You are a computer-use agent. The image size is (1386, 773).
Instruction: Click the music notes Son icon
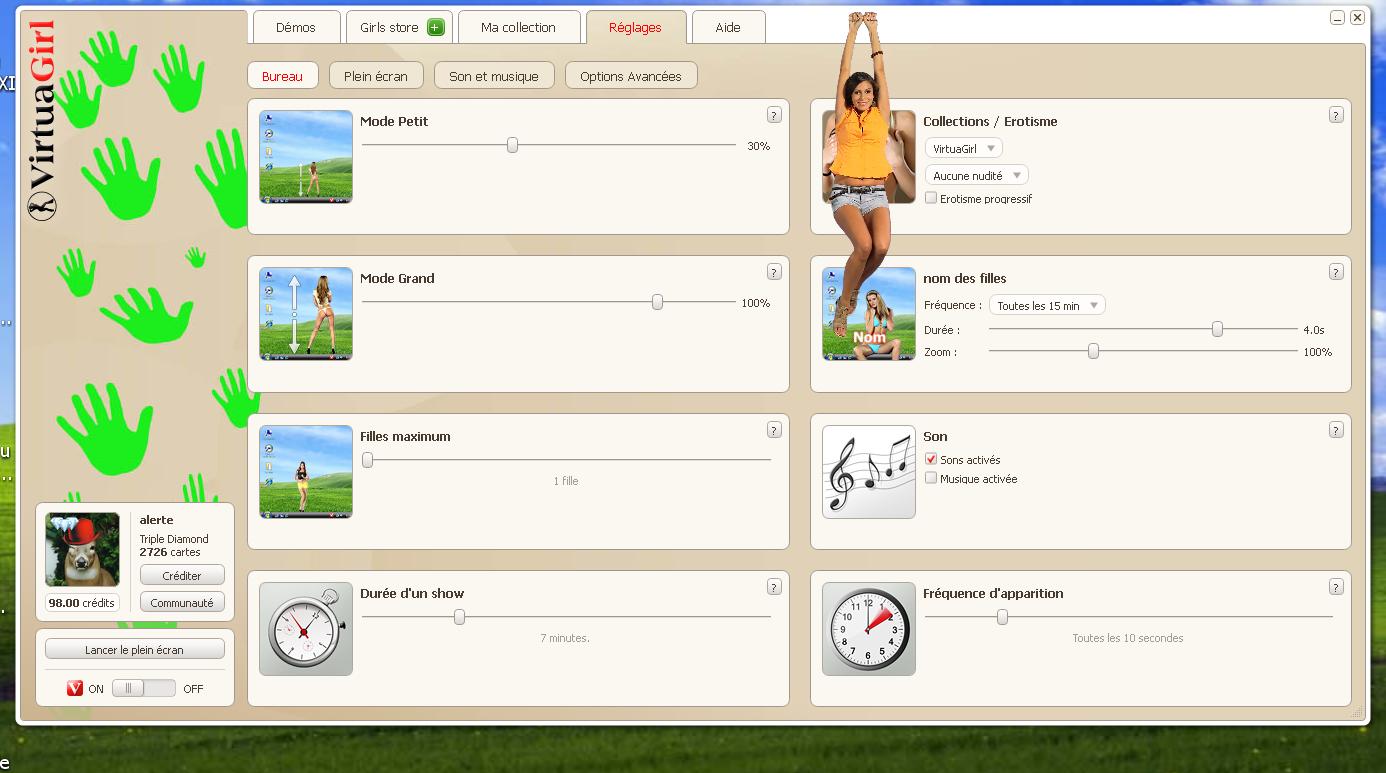click(x=868, y=472)
